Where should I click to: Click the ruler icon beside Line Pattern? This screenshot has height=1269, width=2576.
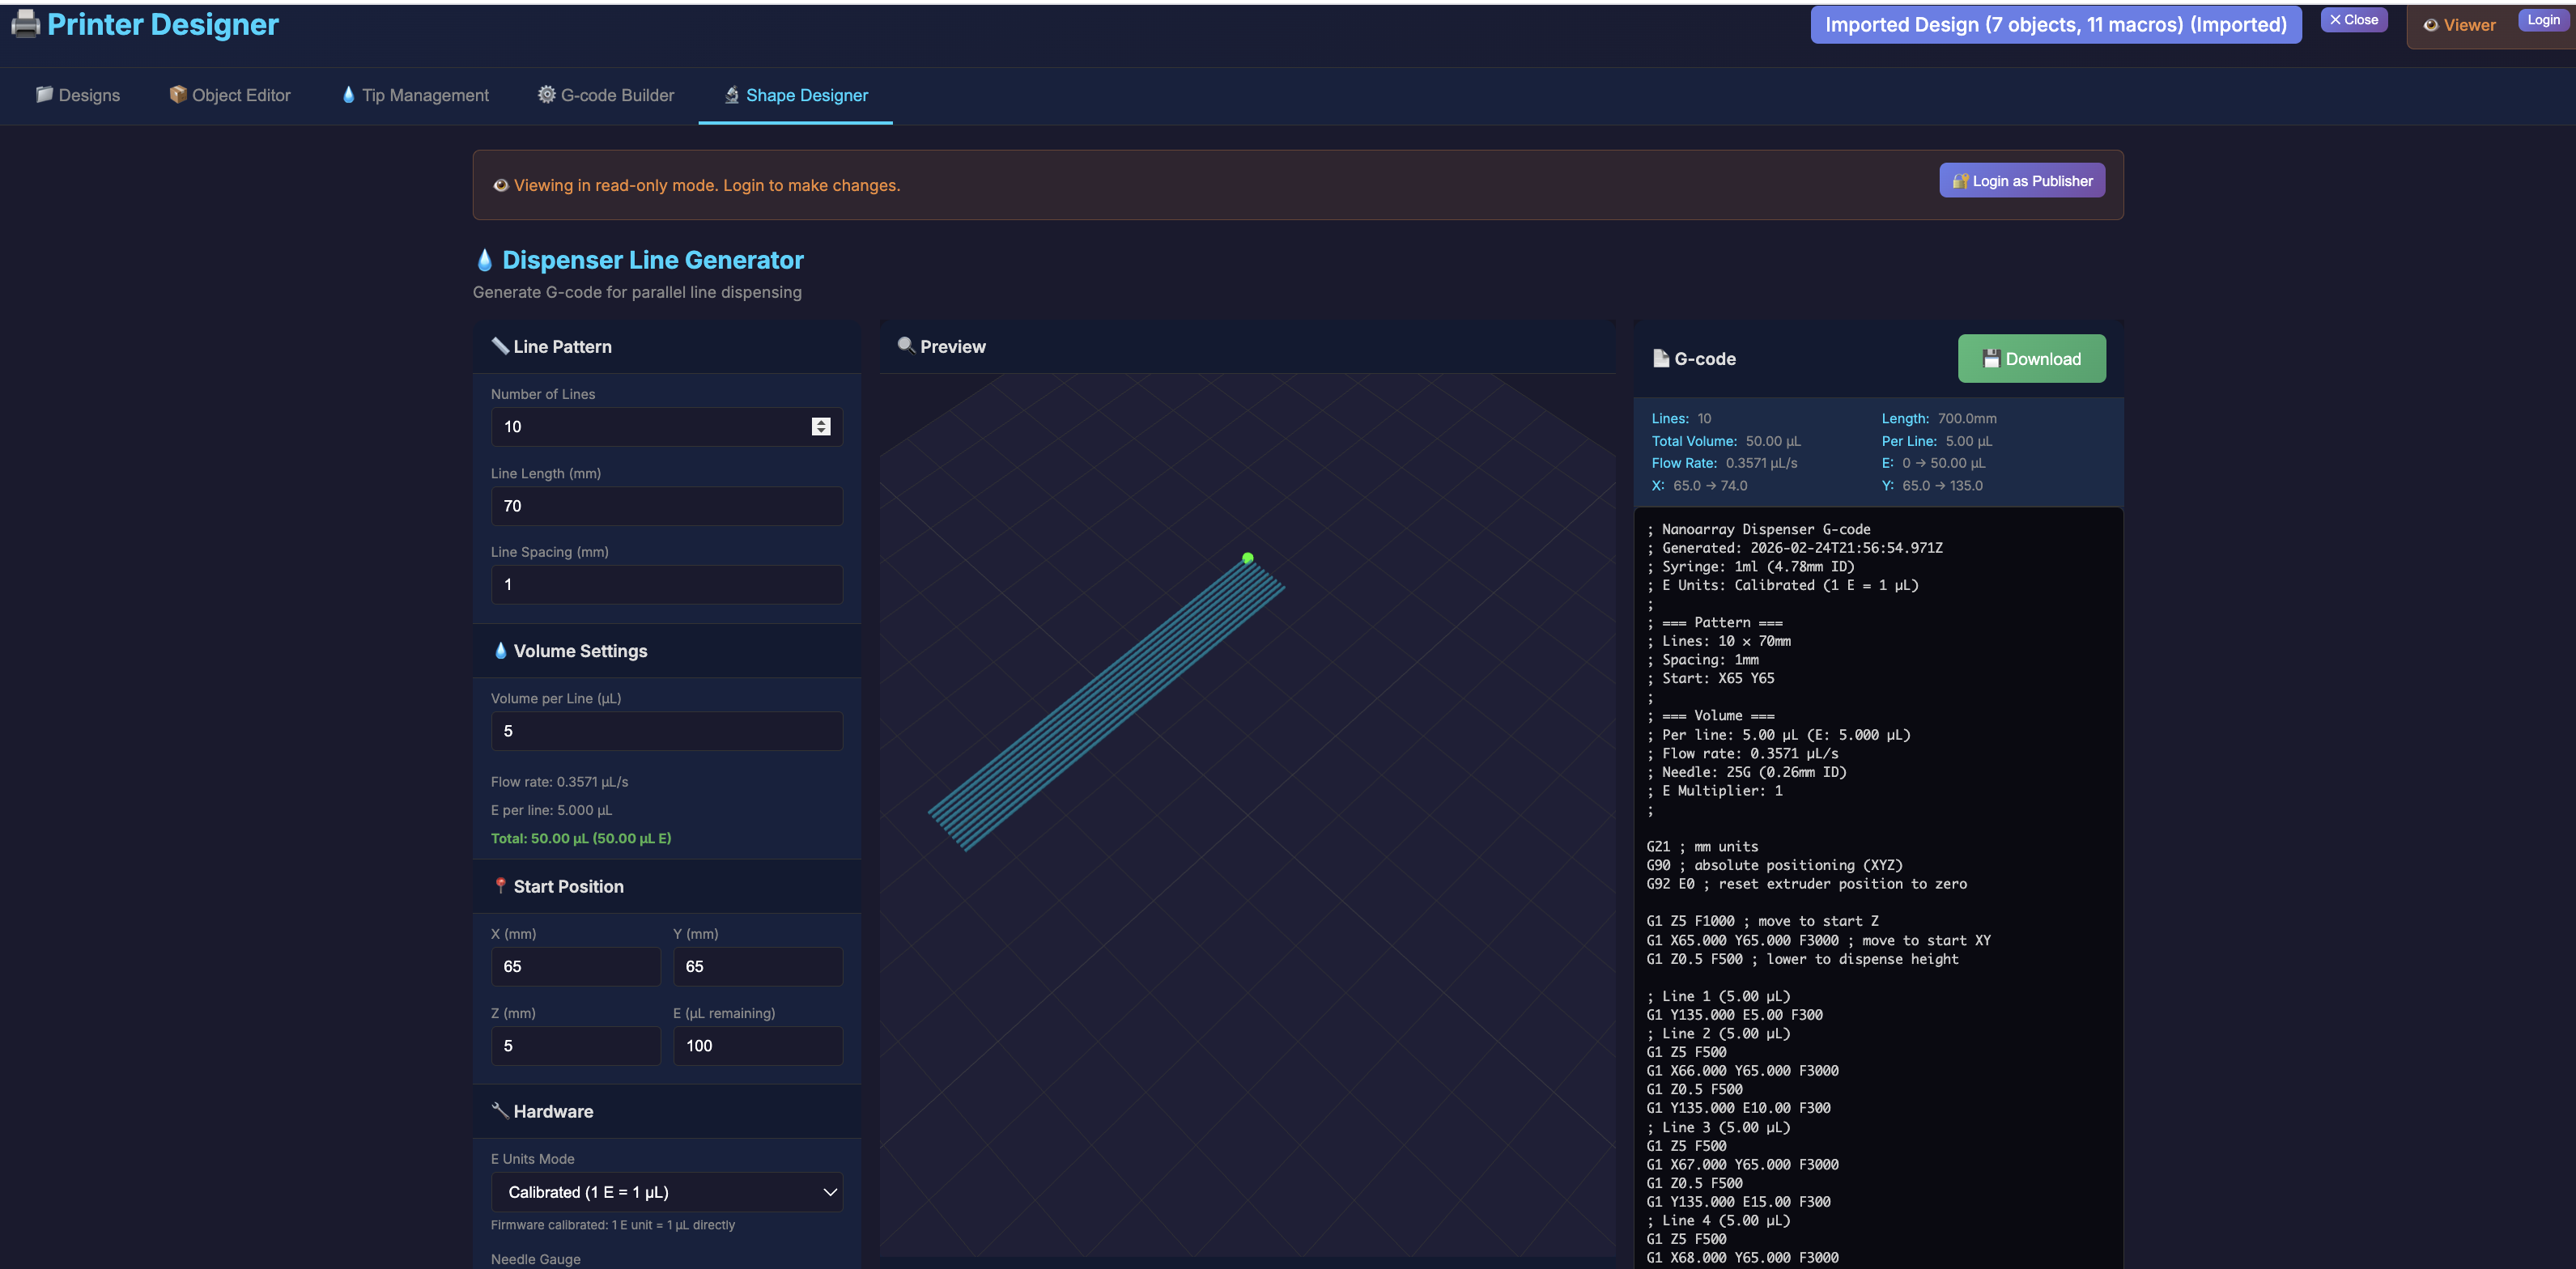[500, 345]
